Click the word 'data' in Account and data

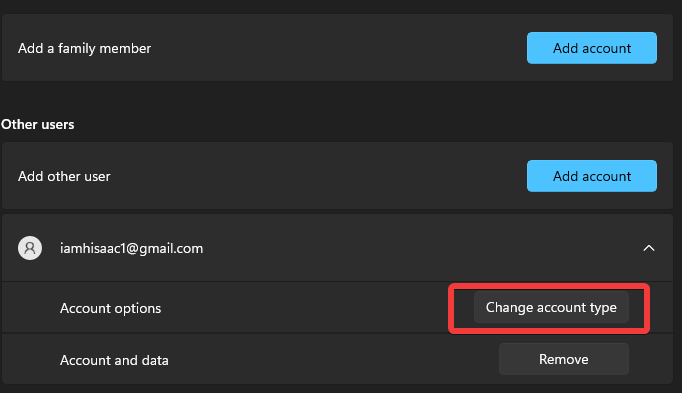point(154,360)
